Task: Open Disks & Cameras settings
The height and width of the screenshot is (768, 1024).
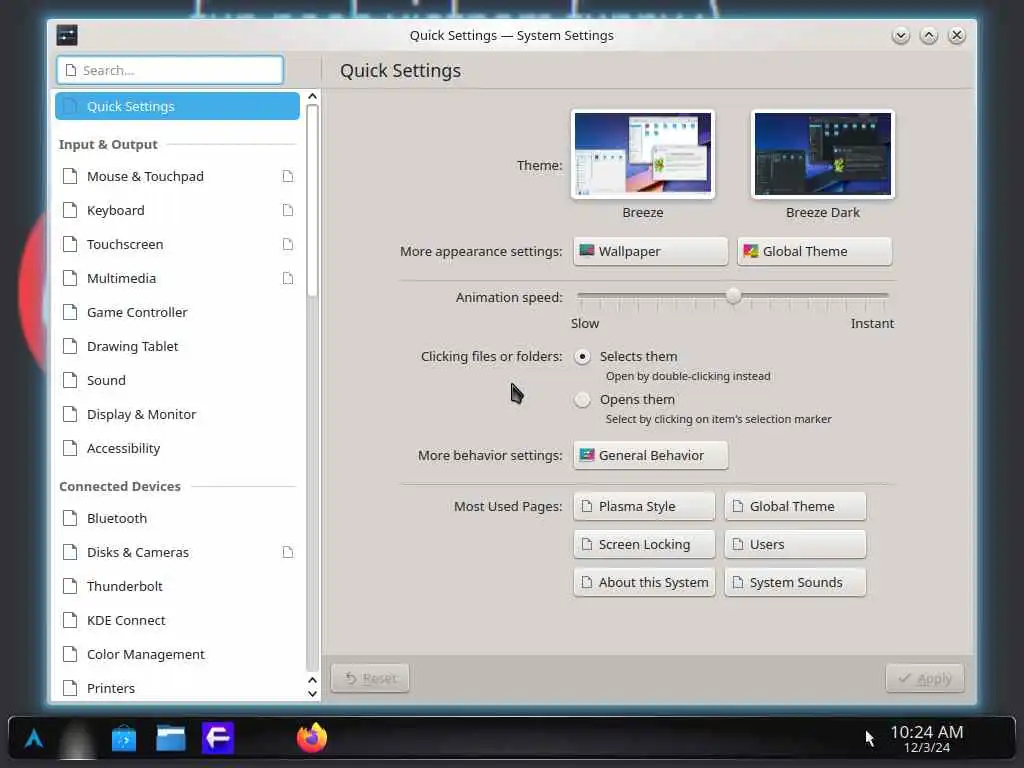Action: [x=177, y=552]
